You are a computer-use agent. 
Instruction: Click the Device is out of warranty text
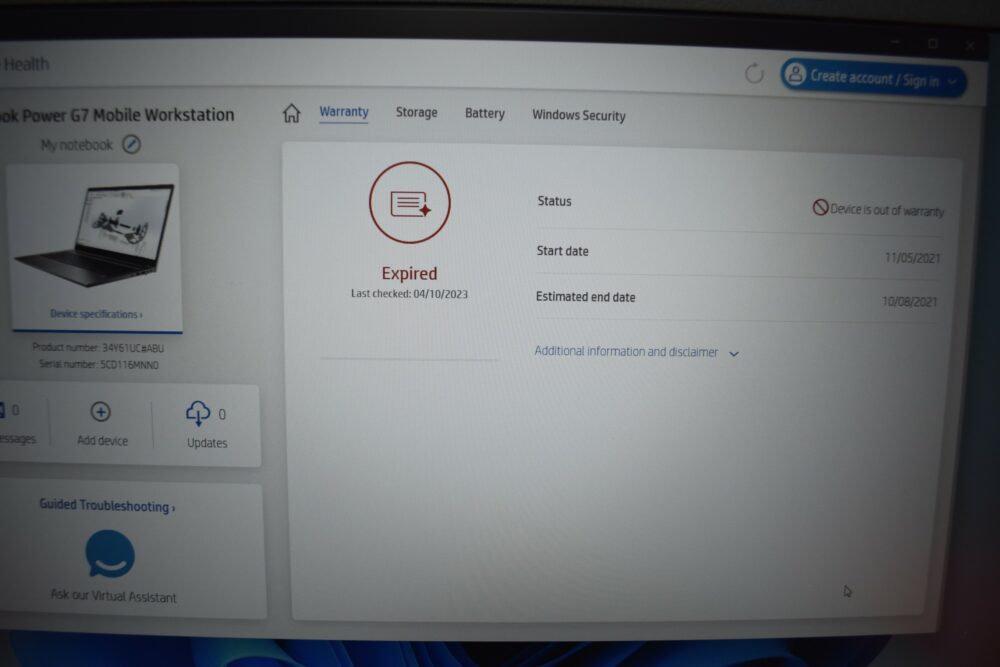coord(887,210)
